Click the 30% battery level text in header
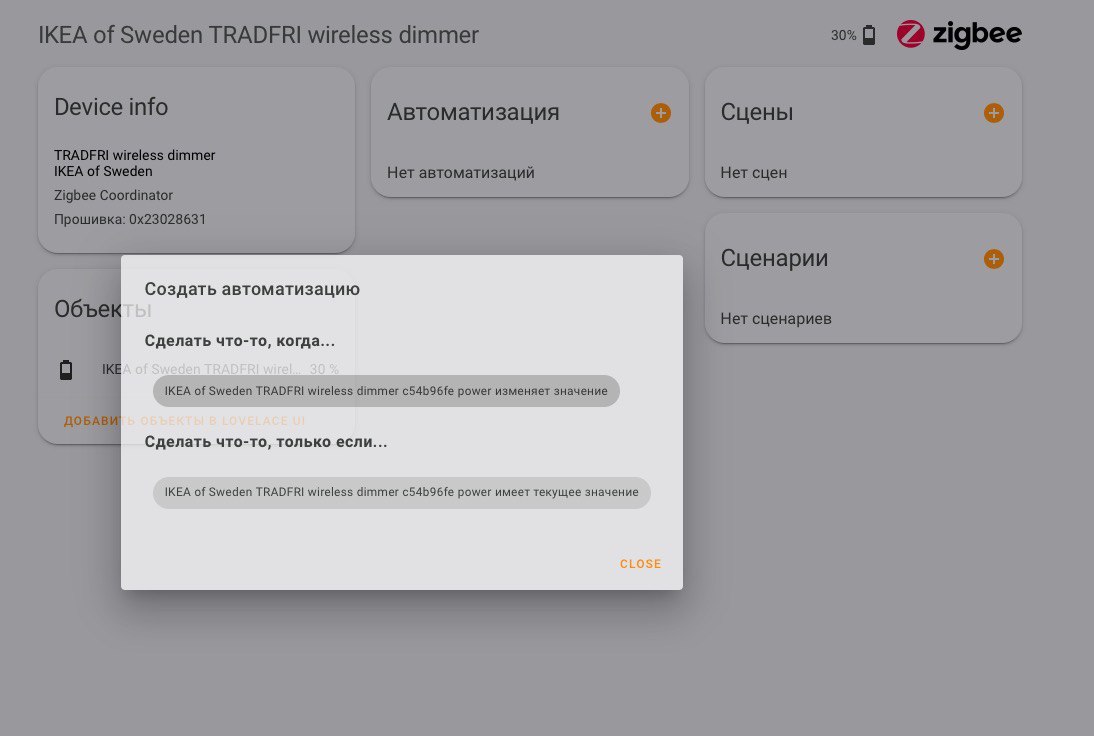Image resolution: width=1094 pixels, height=736 pixels. click(843, 36)
